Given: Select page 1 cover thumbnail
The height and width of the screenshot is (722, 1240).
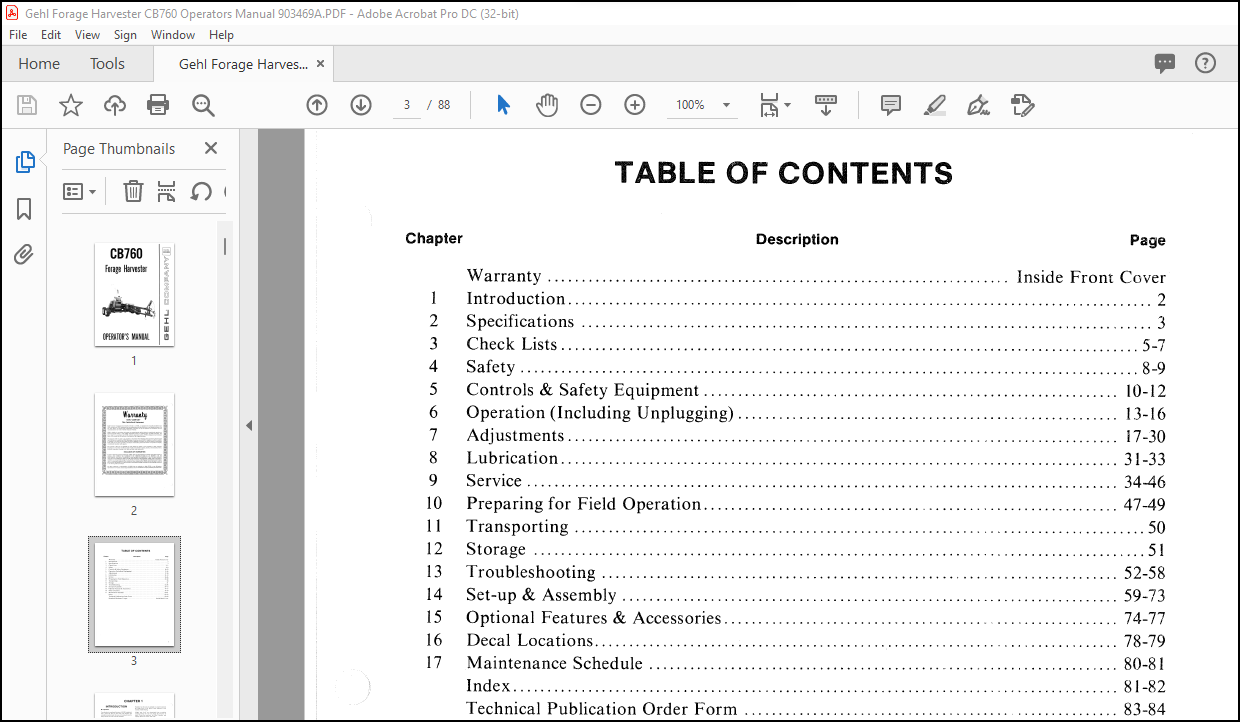Looking at the screenshot, I should (x=134, y=295).
